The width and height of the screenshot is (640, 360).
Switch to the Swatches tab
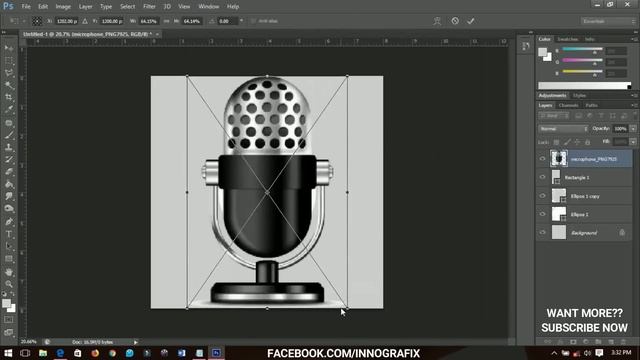pos(568,39)
